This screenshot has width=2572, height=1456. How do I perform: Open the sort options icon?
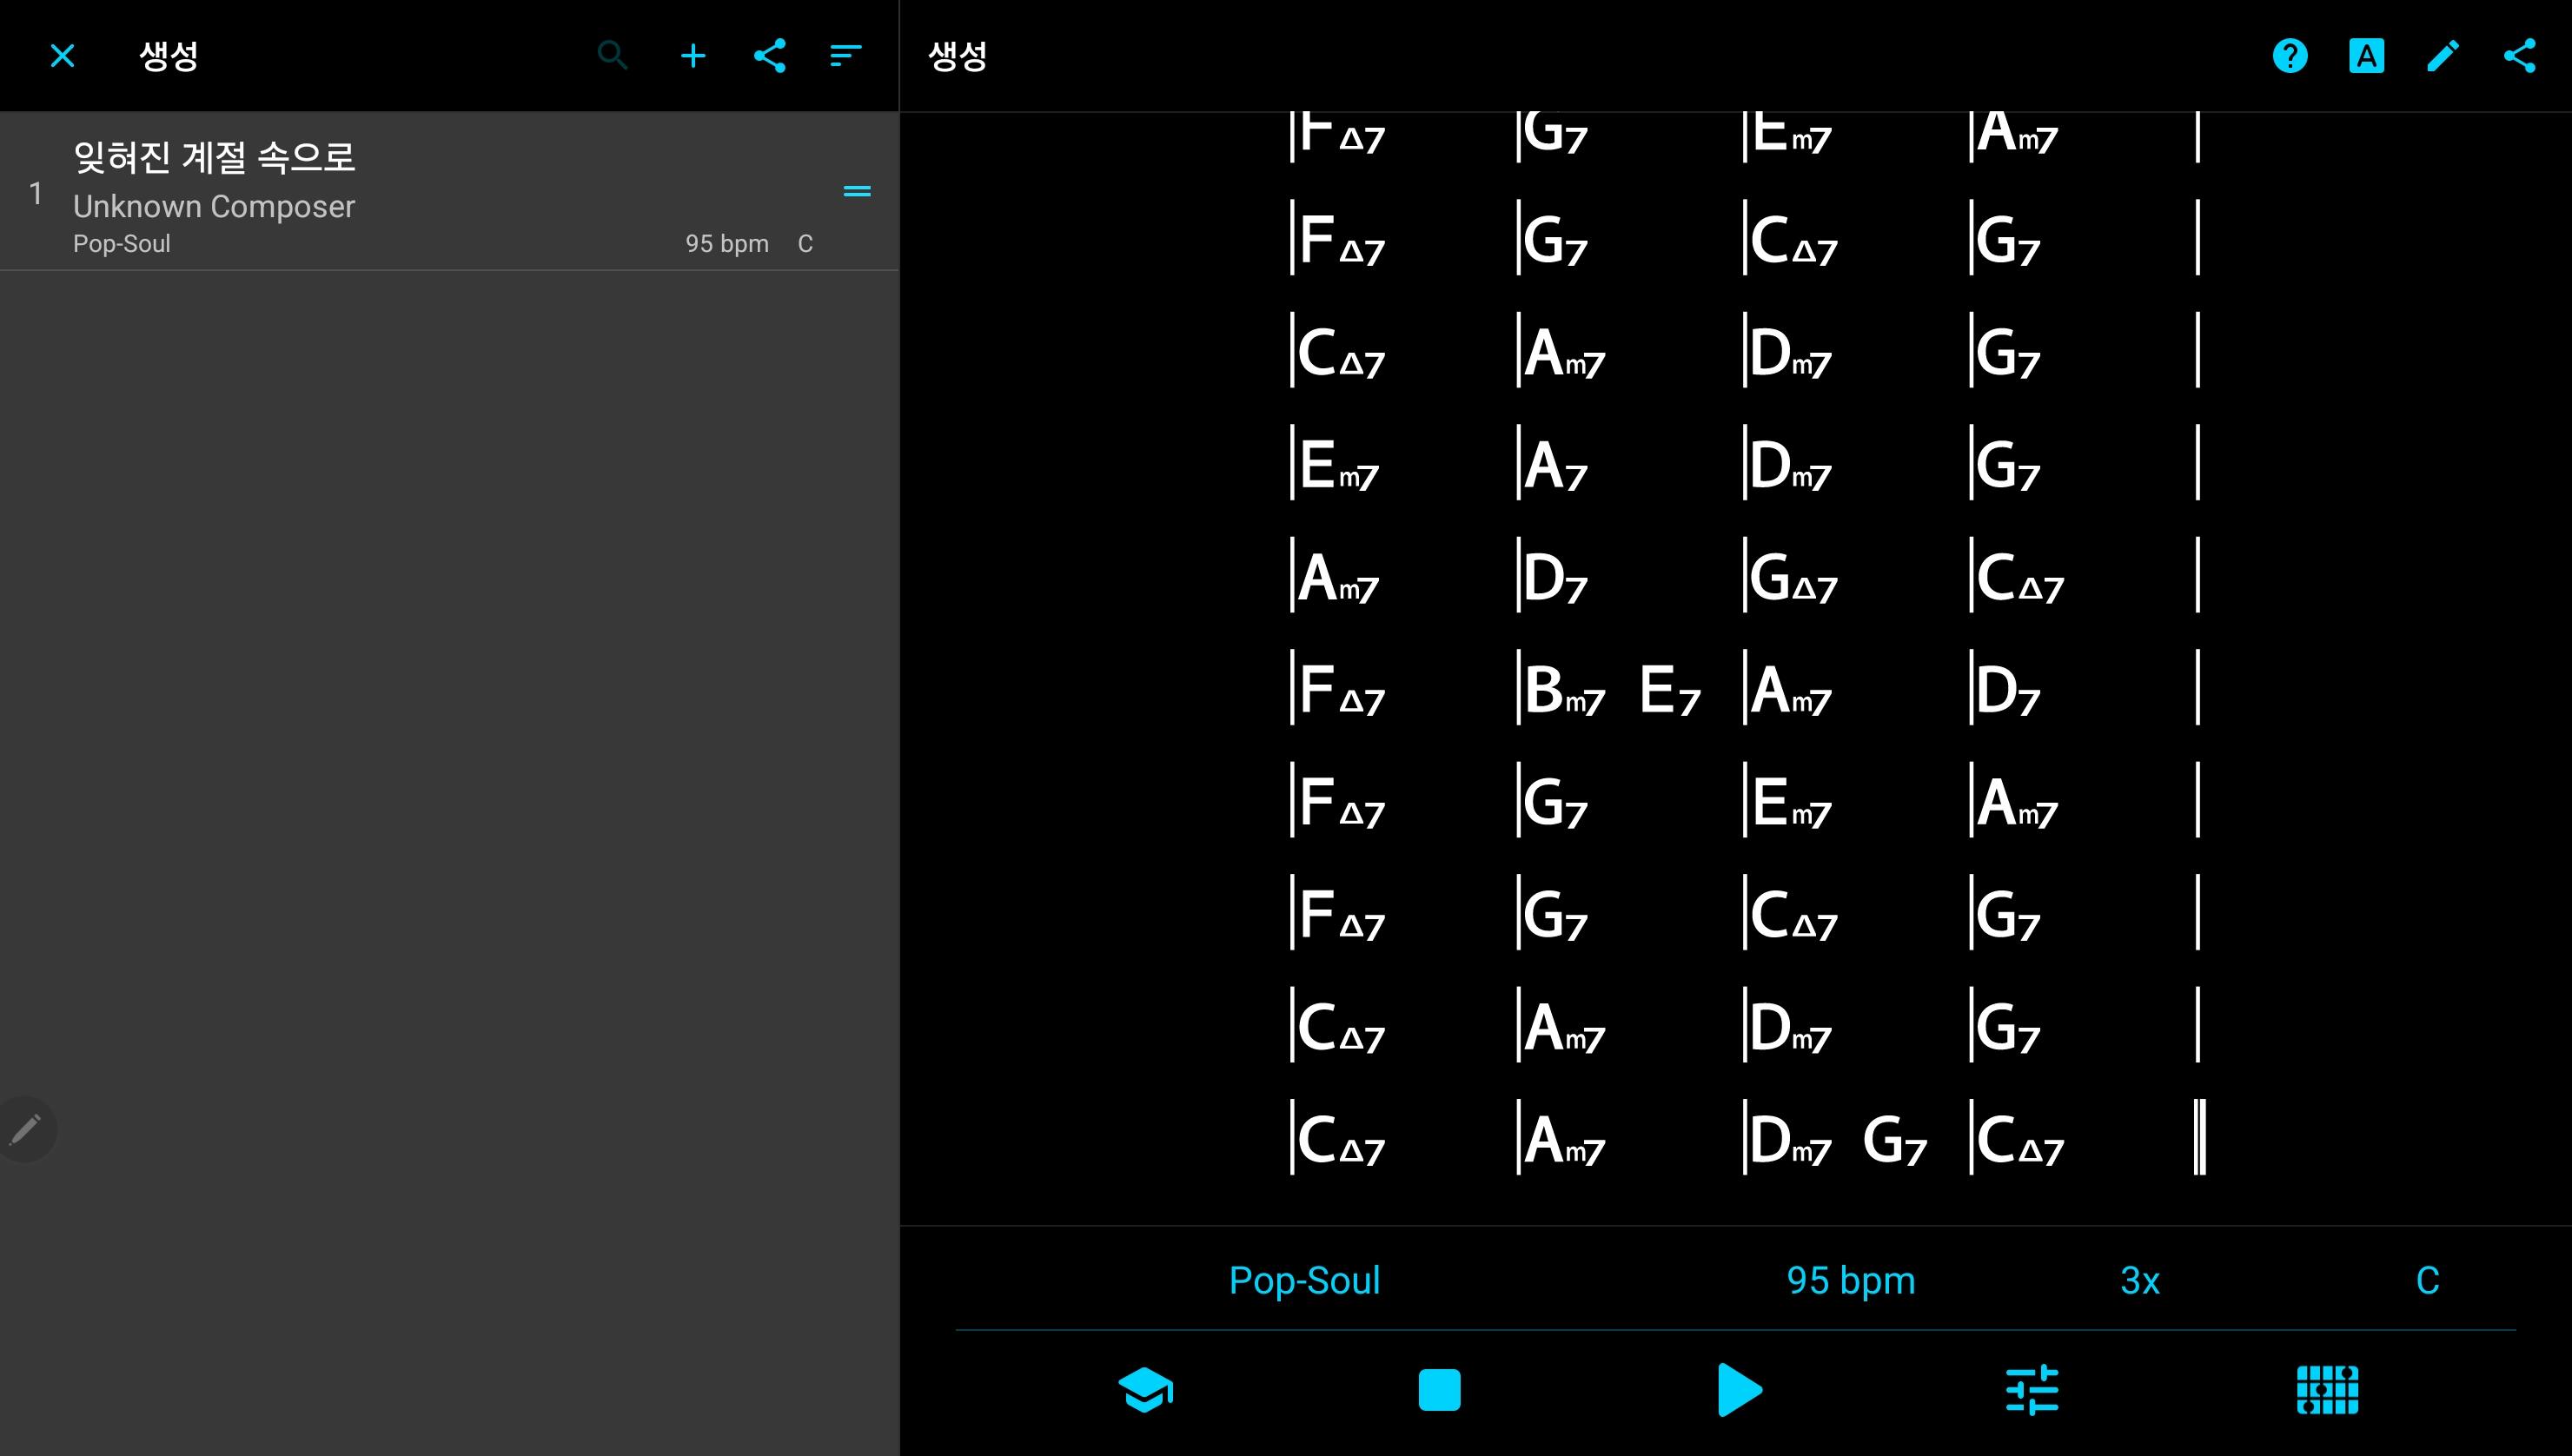[846, 56]
